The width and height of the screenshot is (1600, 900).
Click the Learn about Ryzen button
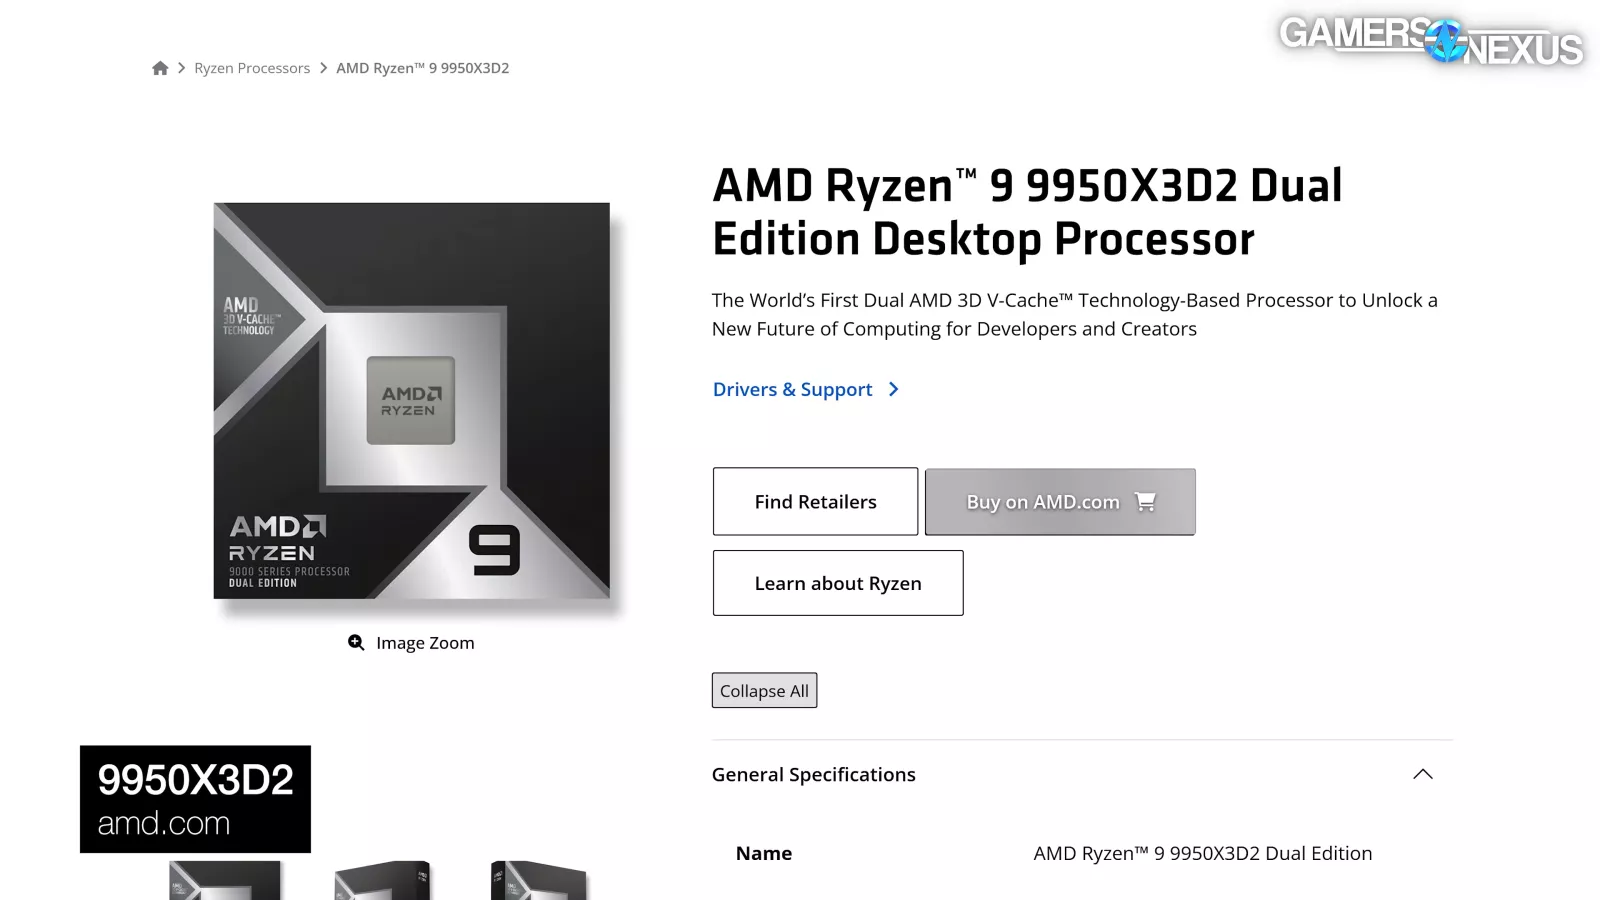(x=838, y=583)
